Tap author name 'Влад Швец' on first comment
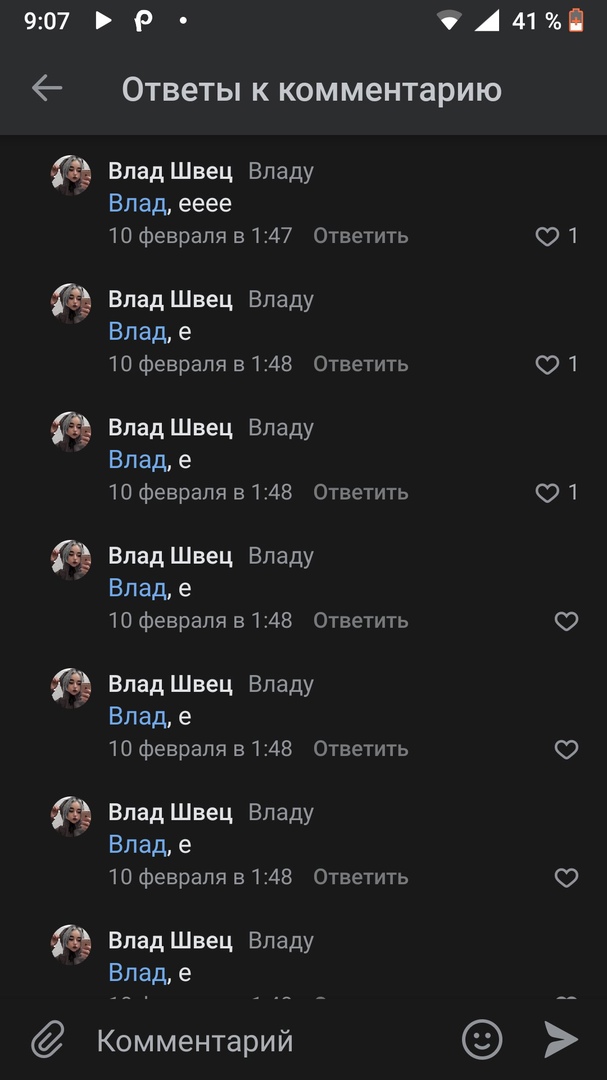 [170, 171]
